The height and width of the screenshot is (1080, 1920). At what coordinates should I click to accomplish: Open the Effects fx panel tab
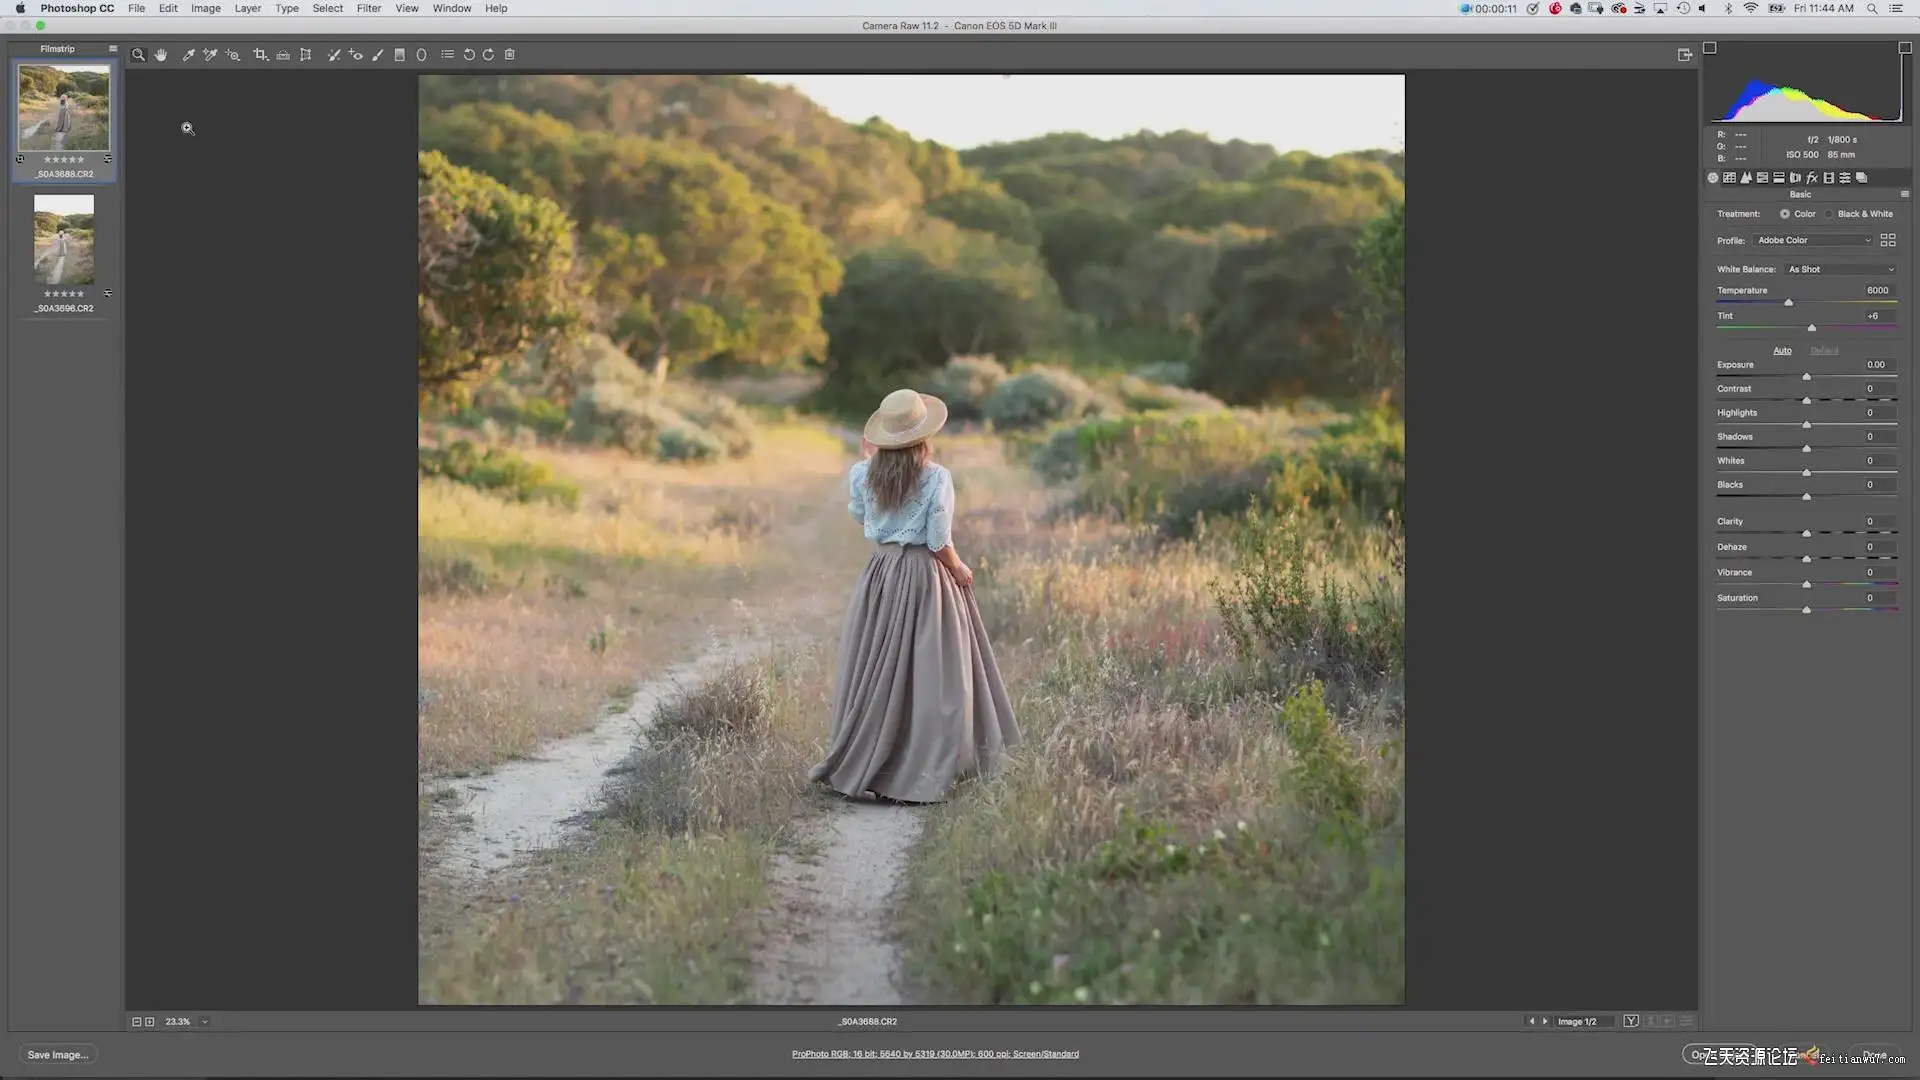point(1812,178)
